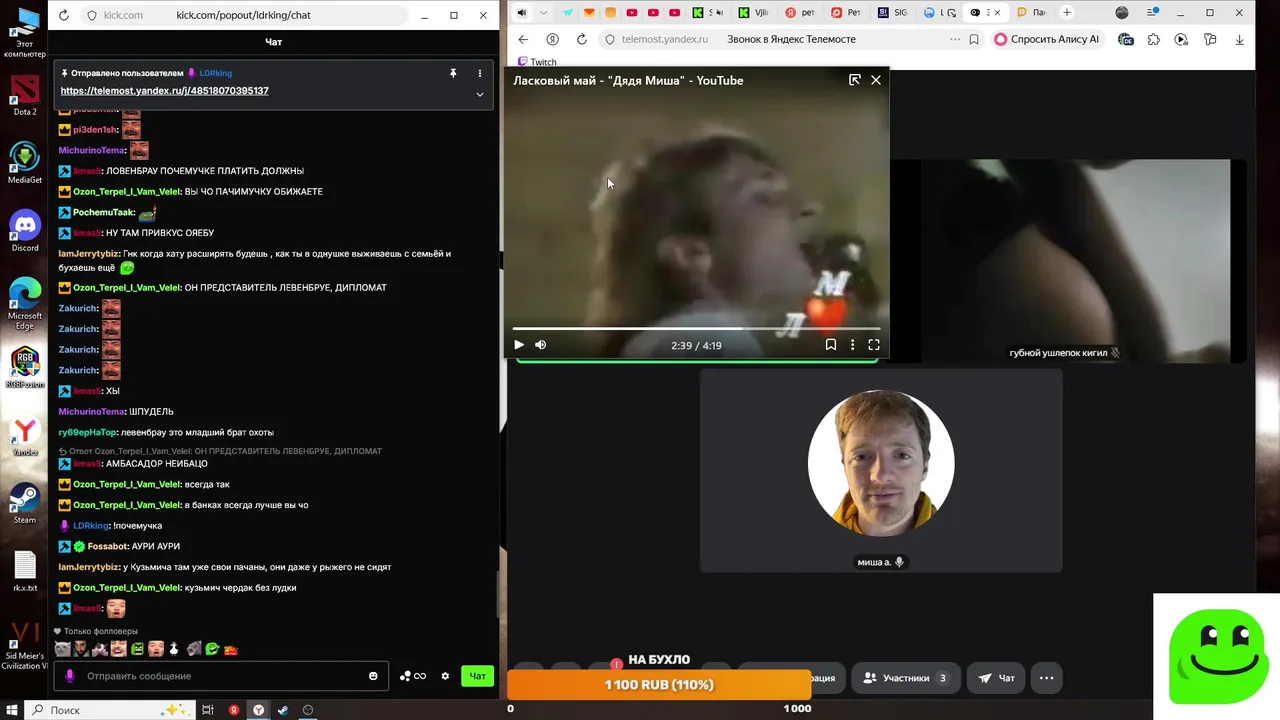Reload the Kick chat popout page
Image resolution: width=1280 pixels, height=720 pixels.
coord(64,15)
